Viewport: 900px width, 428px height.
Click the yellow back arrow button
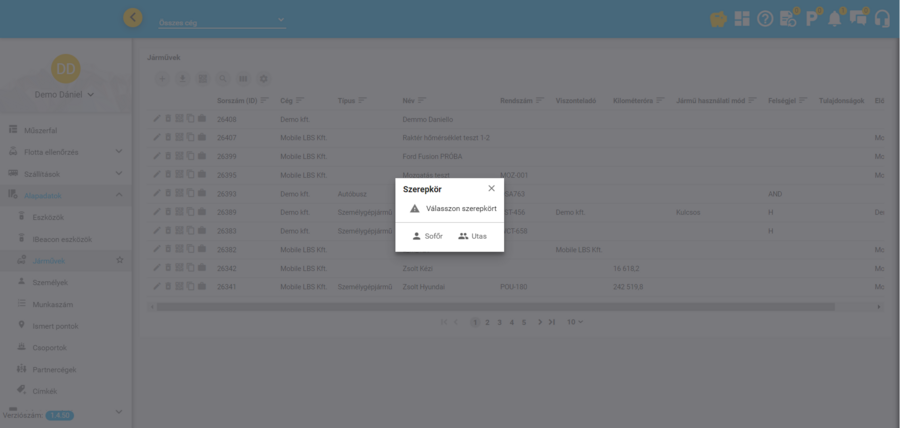pyautogui.click(x=132, y=18)
